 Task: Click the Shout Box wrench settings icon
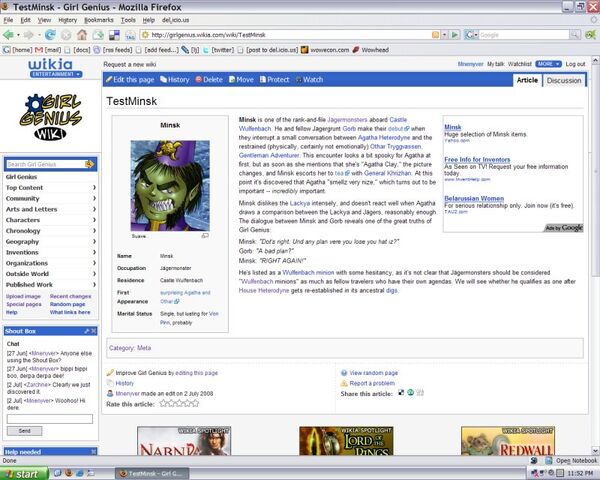[x=87, y=331]
